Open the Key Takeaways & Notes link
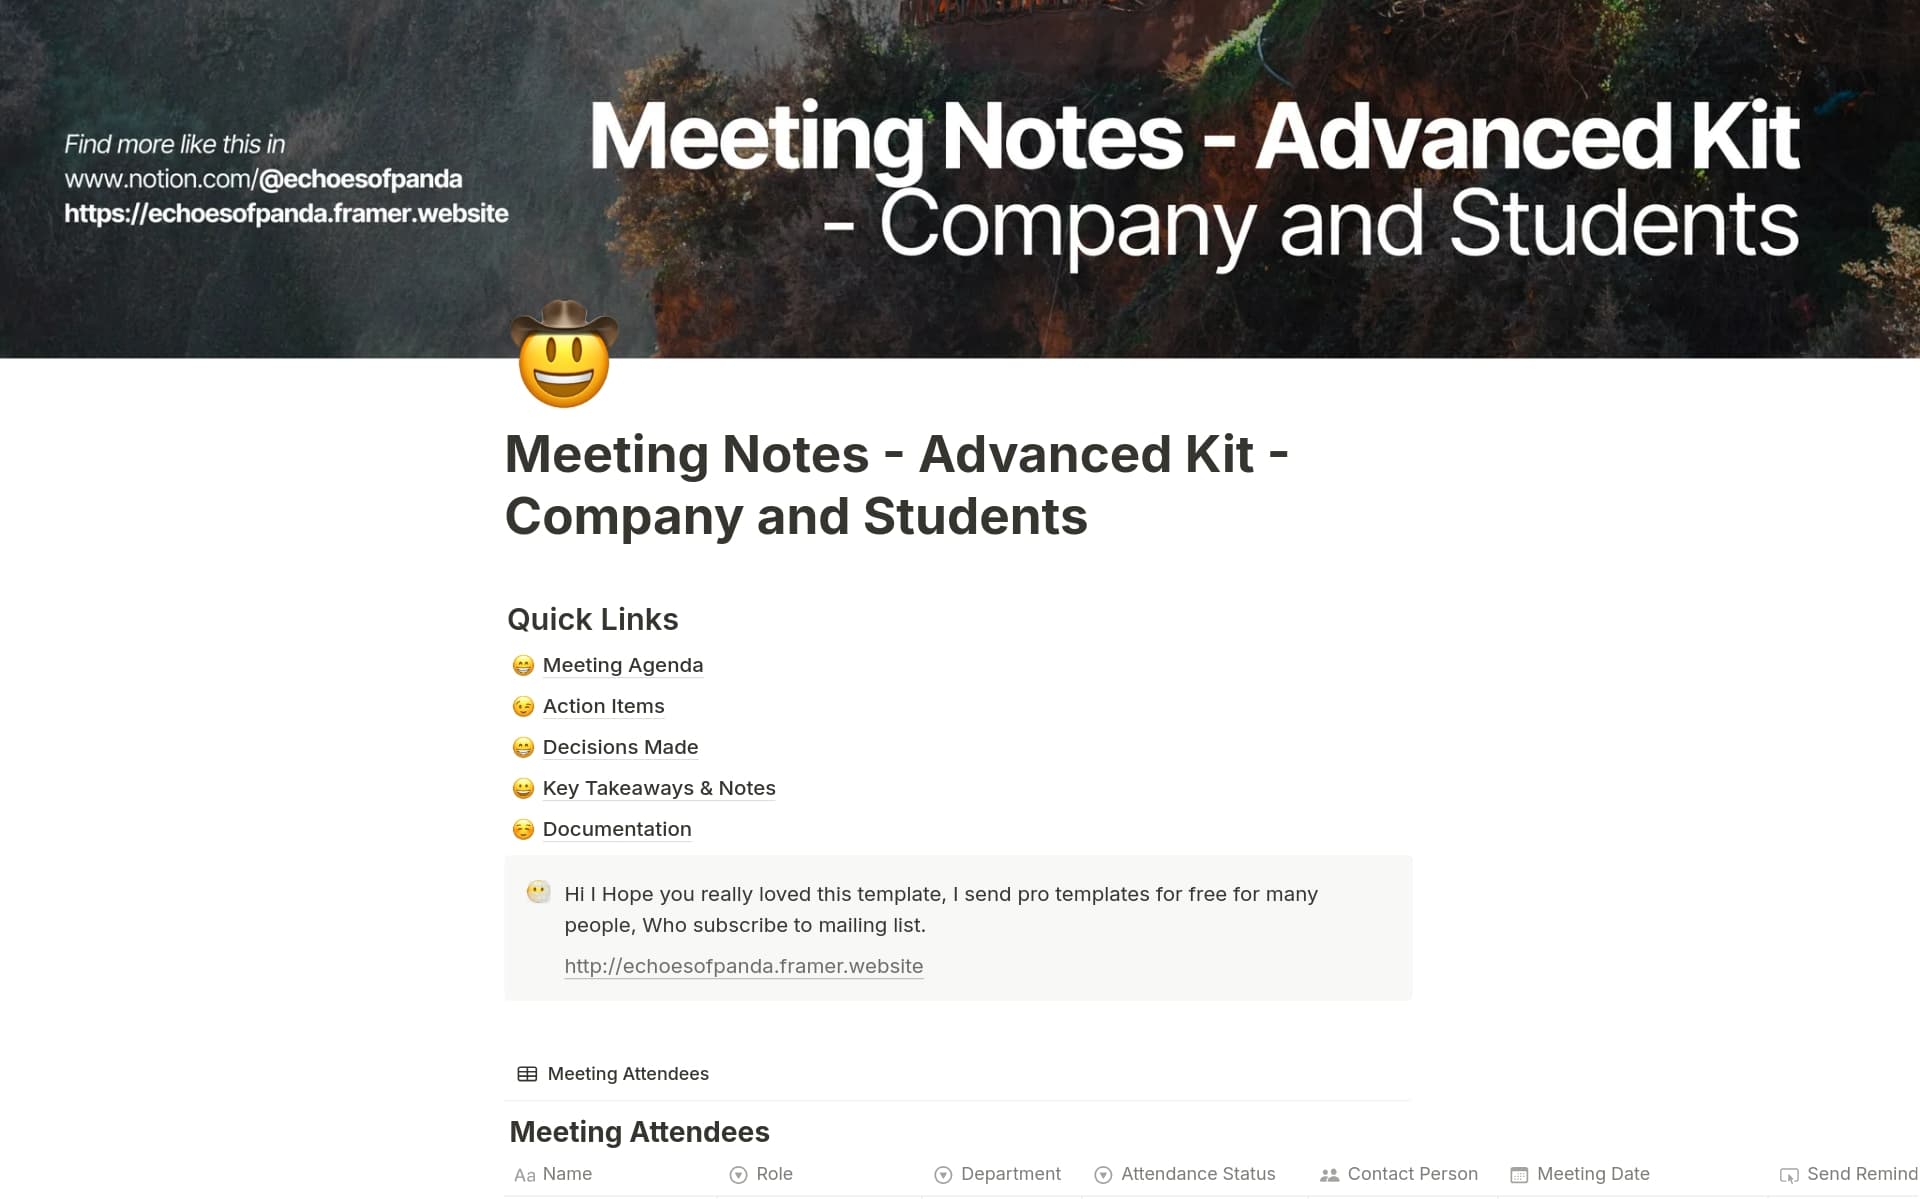This screenshot has width=1920, height=1199. click(x=658, y=788)
